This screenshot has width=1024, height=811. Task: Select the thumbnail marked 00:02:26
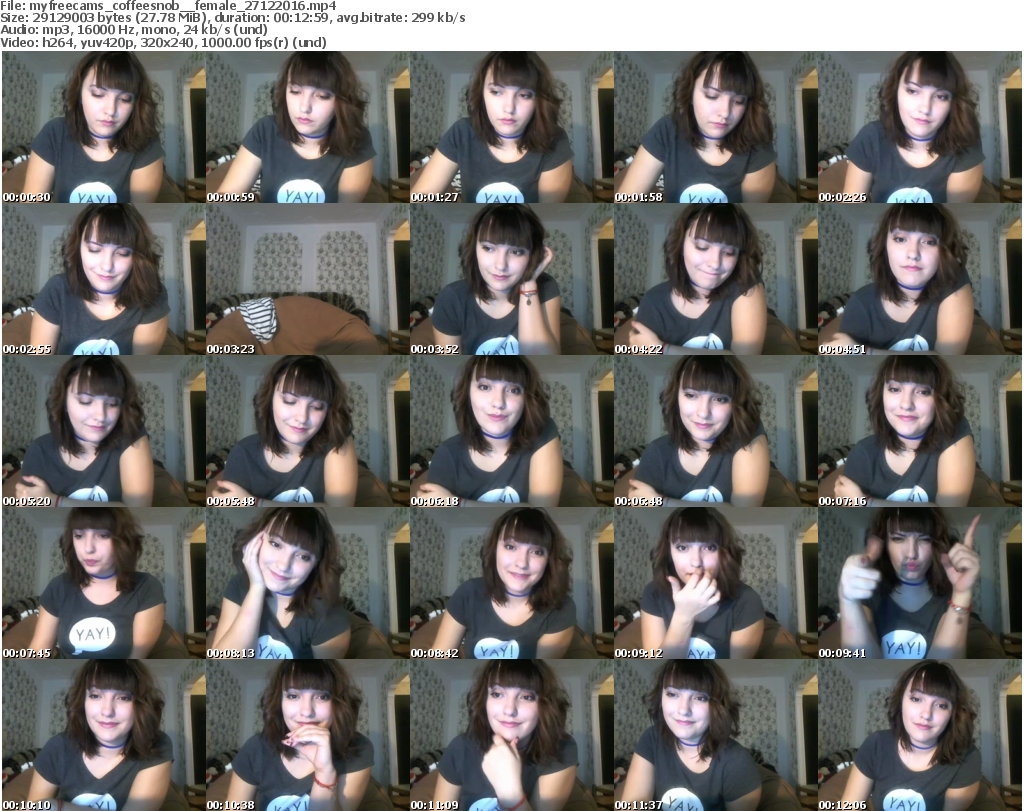[919, 128]
